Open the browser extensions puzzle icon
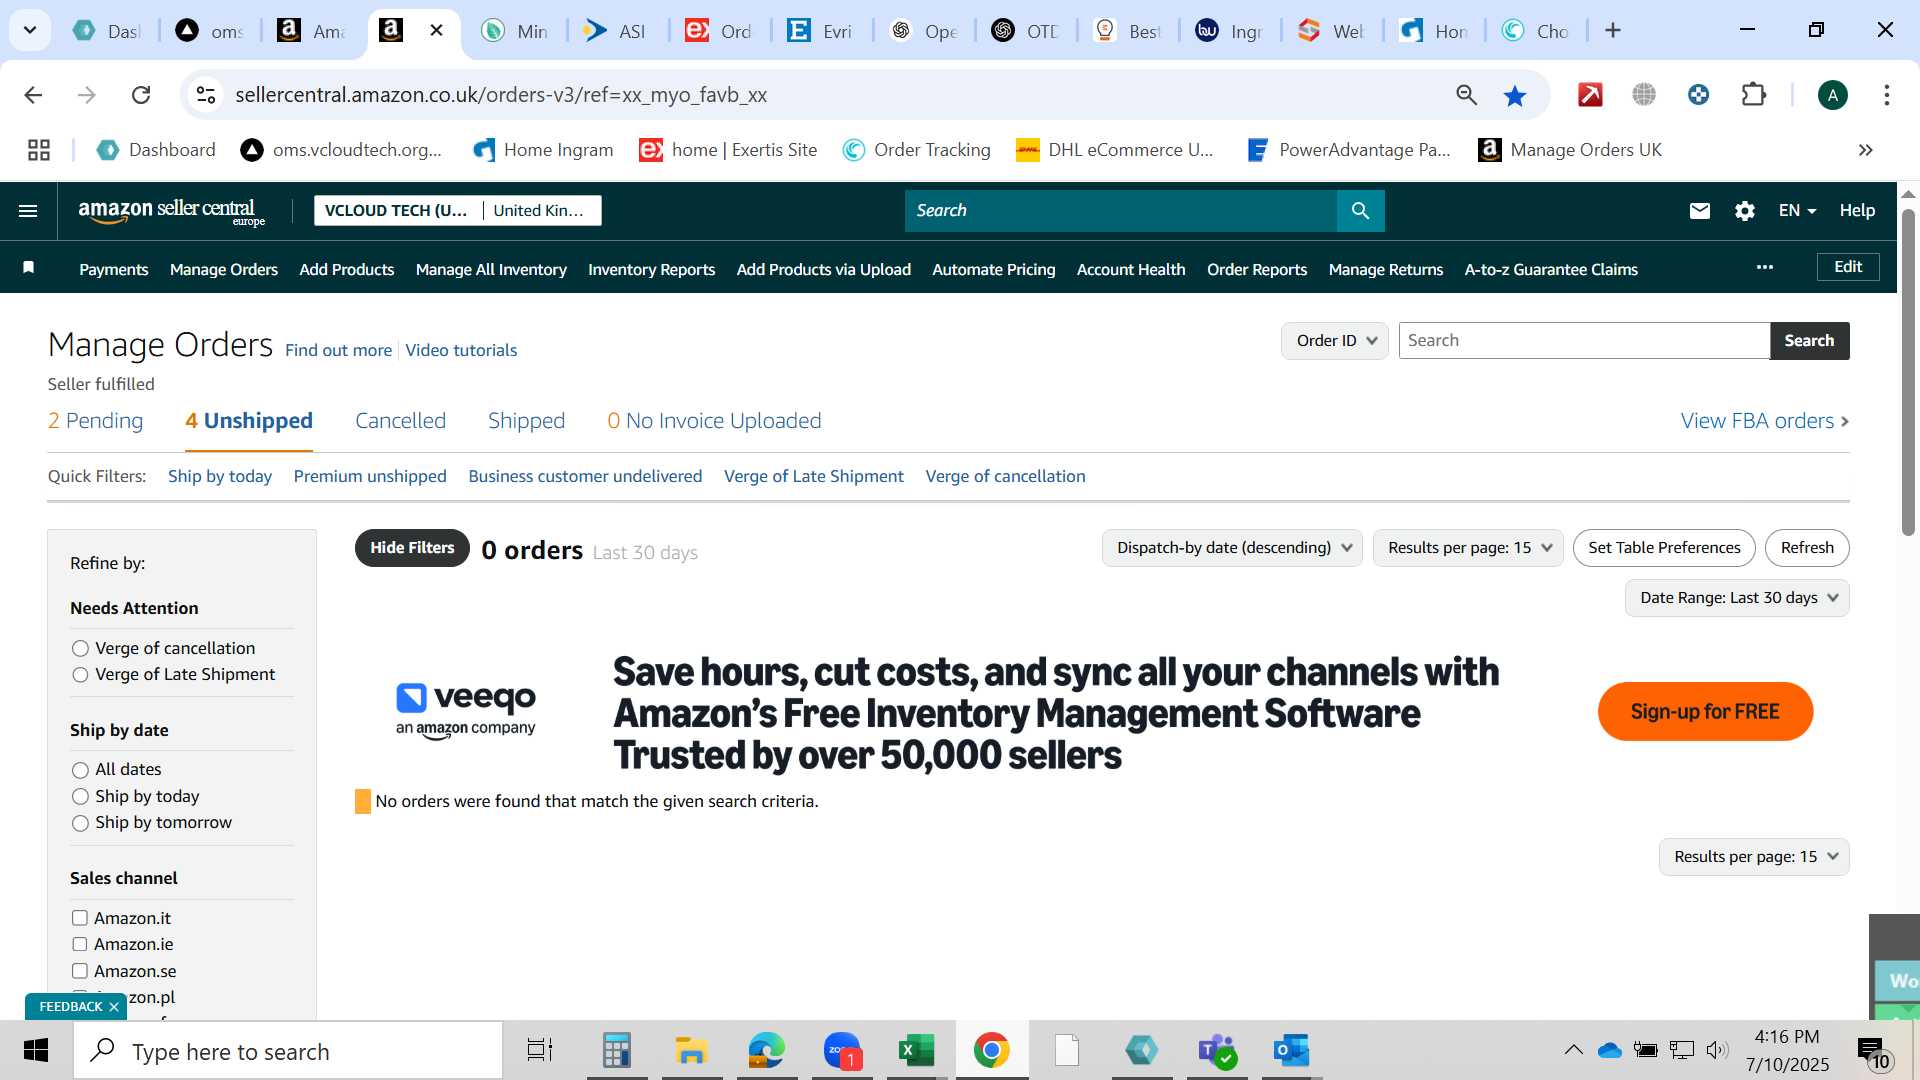1920x1080 pixels. tap(1754, 95)
